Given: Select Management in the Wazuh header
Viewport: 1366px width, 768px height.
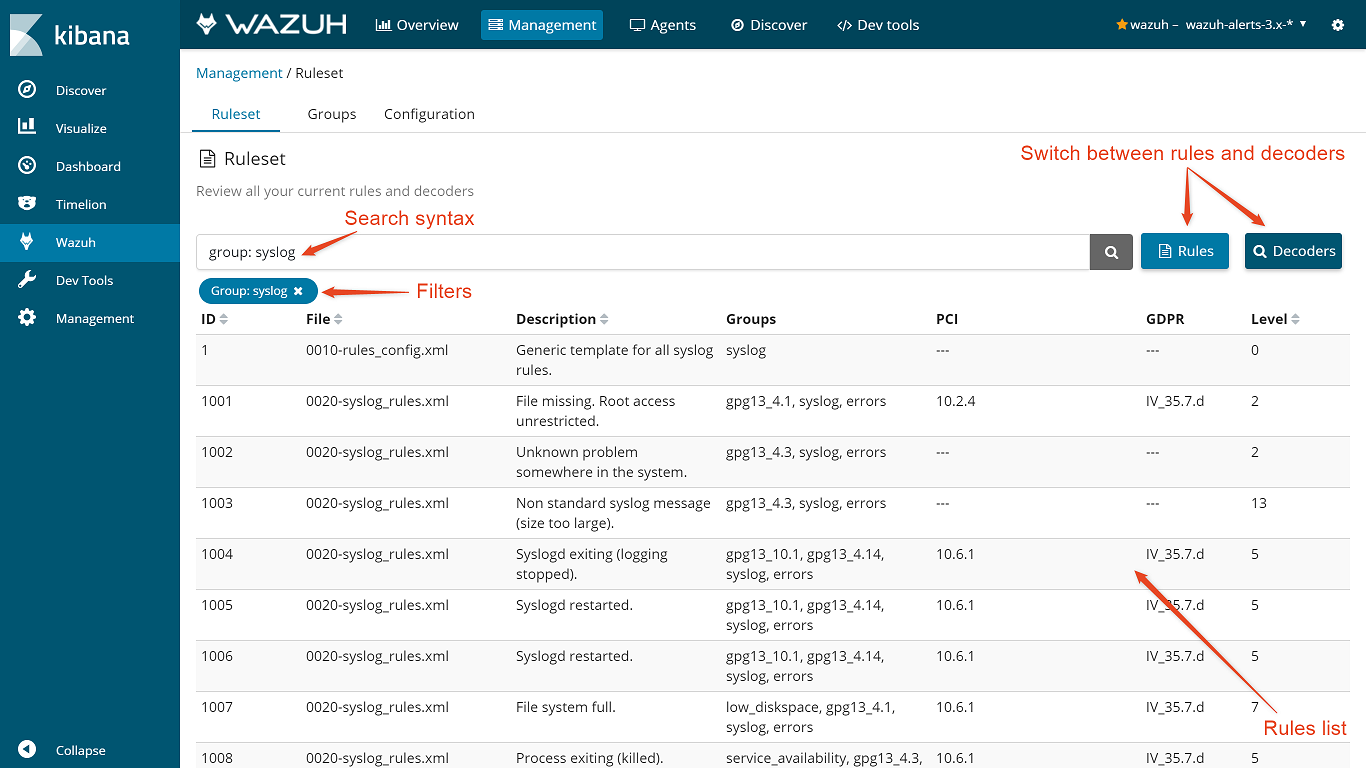Looking at the screenshot, I should point(542,25).
